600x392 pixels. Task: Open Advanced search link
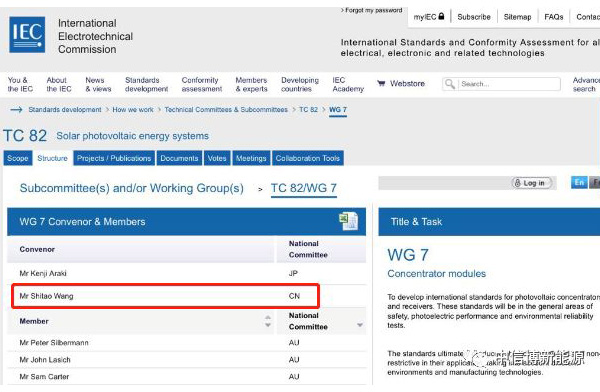coord(586,84)
